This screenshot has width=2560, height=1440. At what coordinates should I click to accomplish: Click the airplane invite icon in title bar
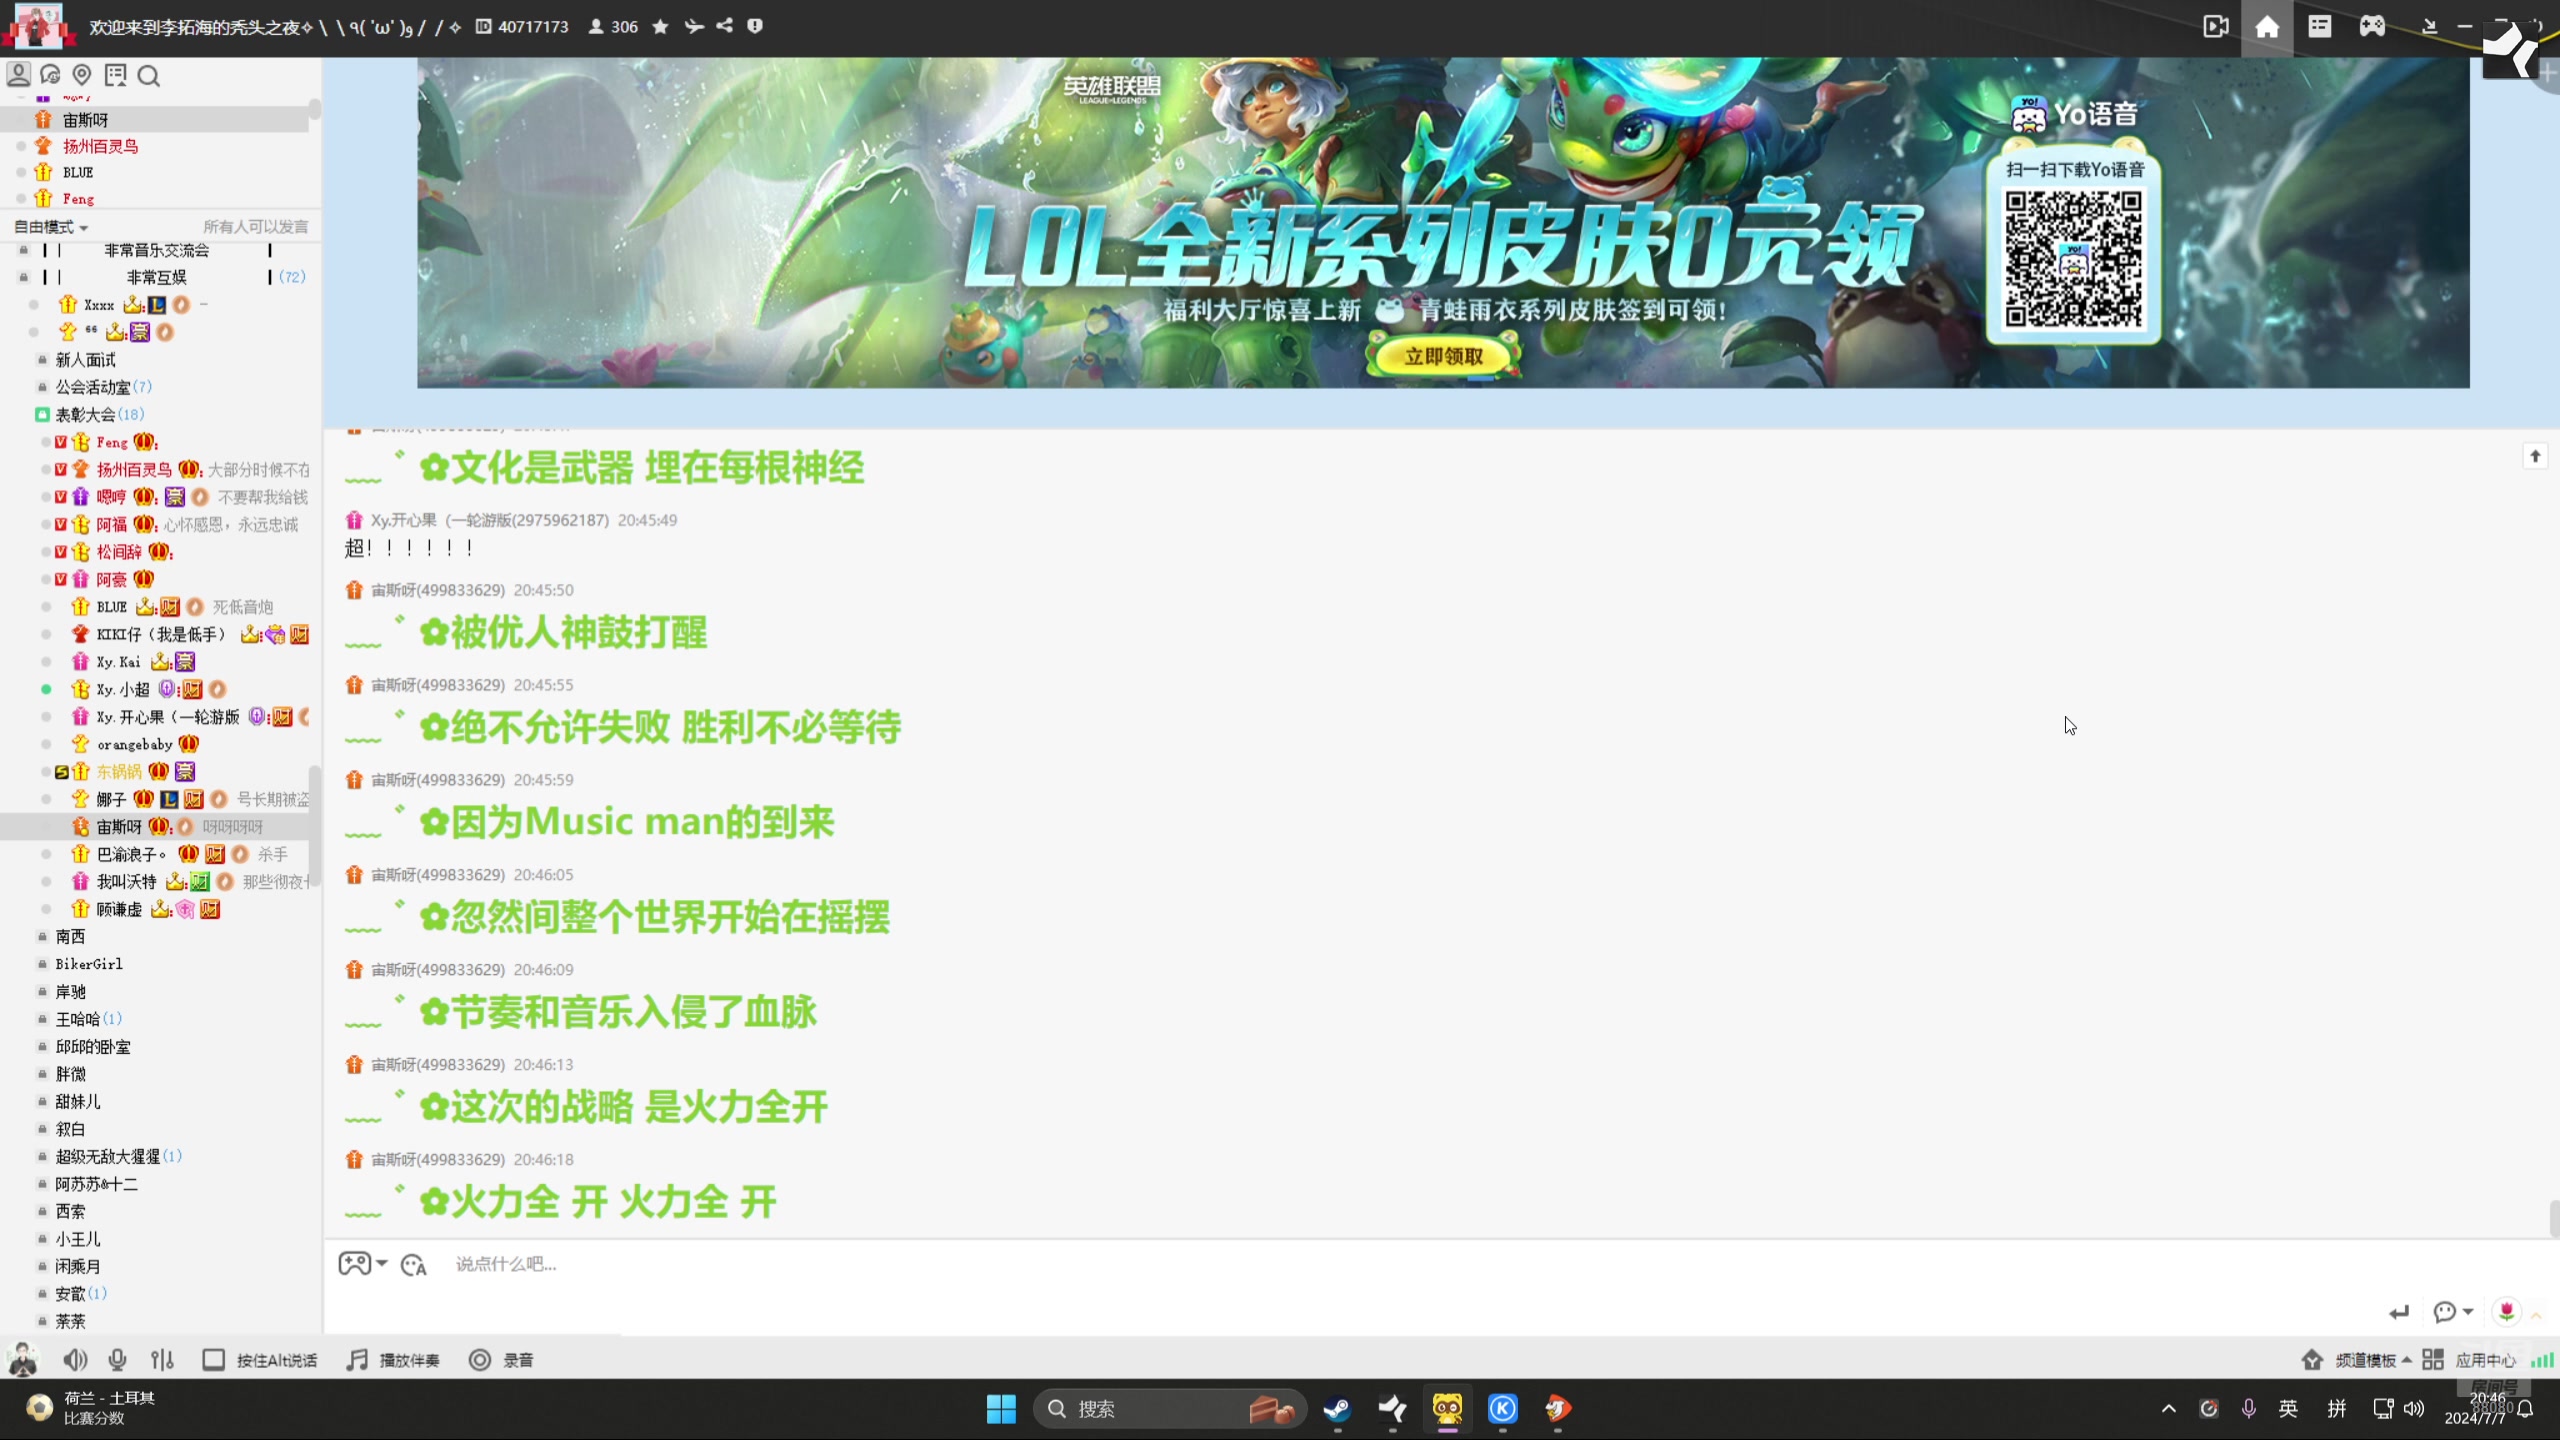pyautogui.click(x=694, y=27)
